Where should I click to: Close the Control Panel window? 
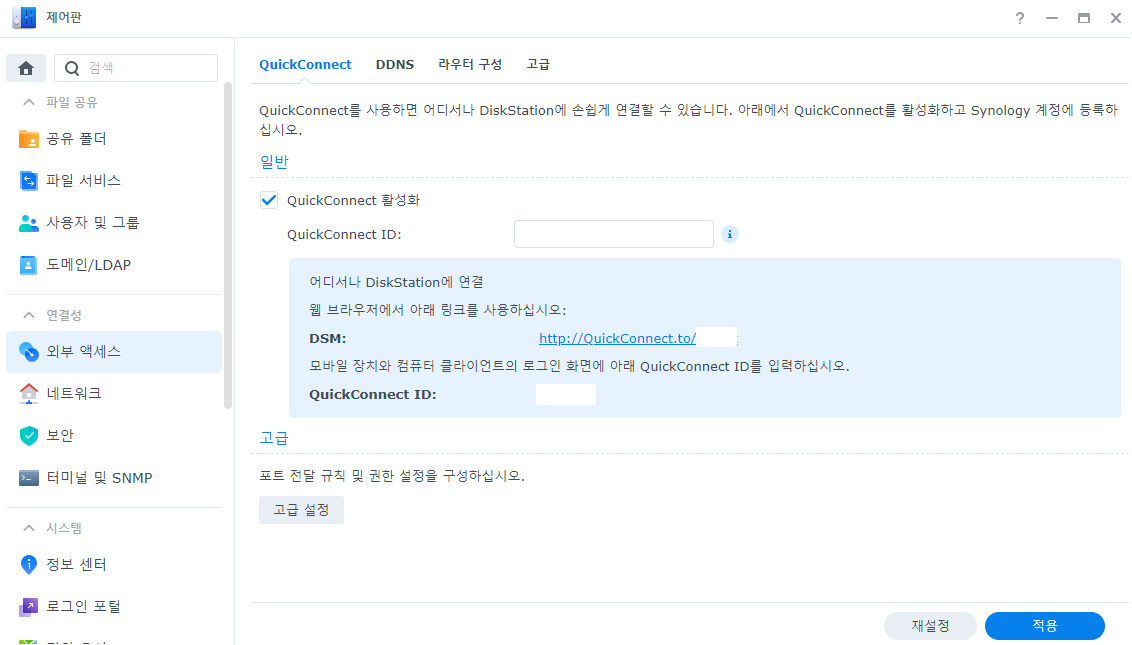[1115, 18]
